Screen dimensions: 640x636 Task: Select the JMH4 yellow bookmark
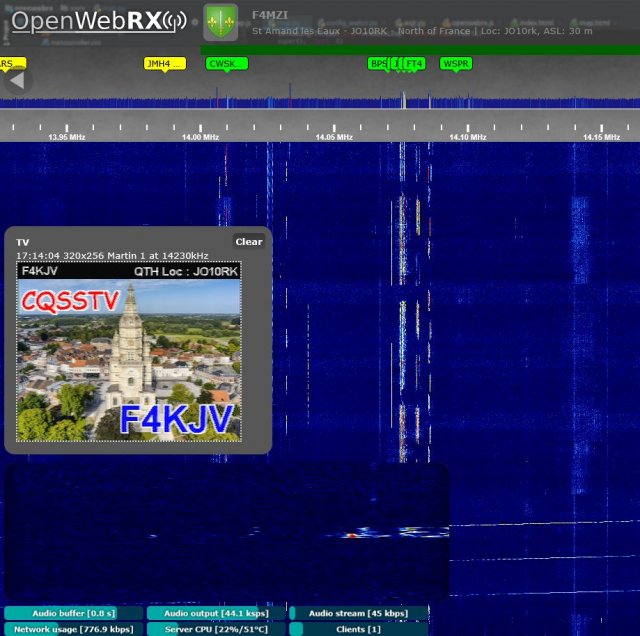click(x=165, y=64)
